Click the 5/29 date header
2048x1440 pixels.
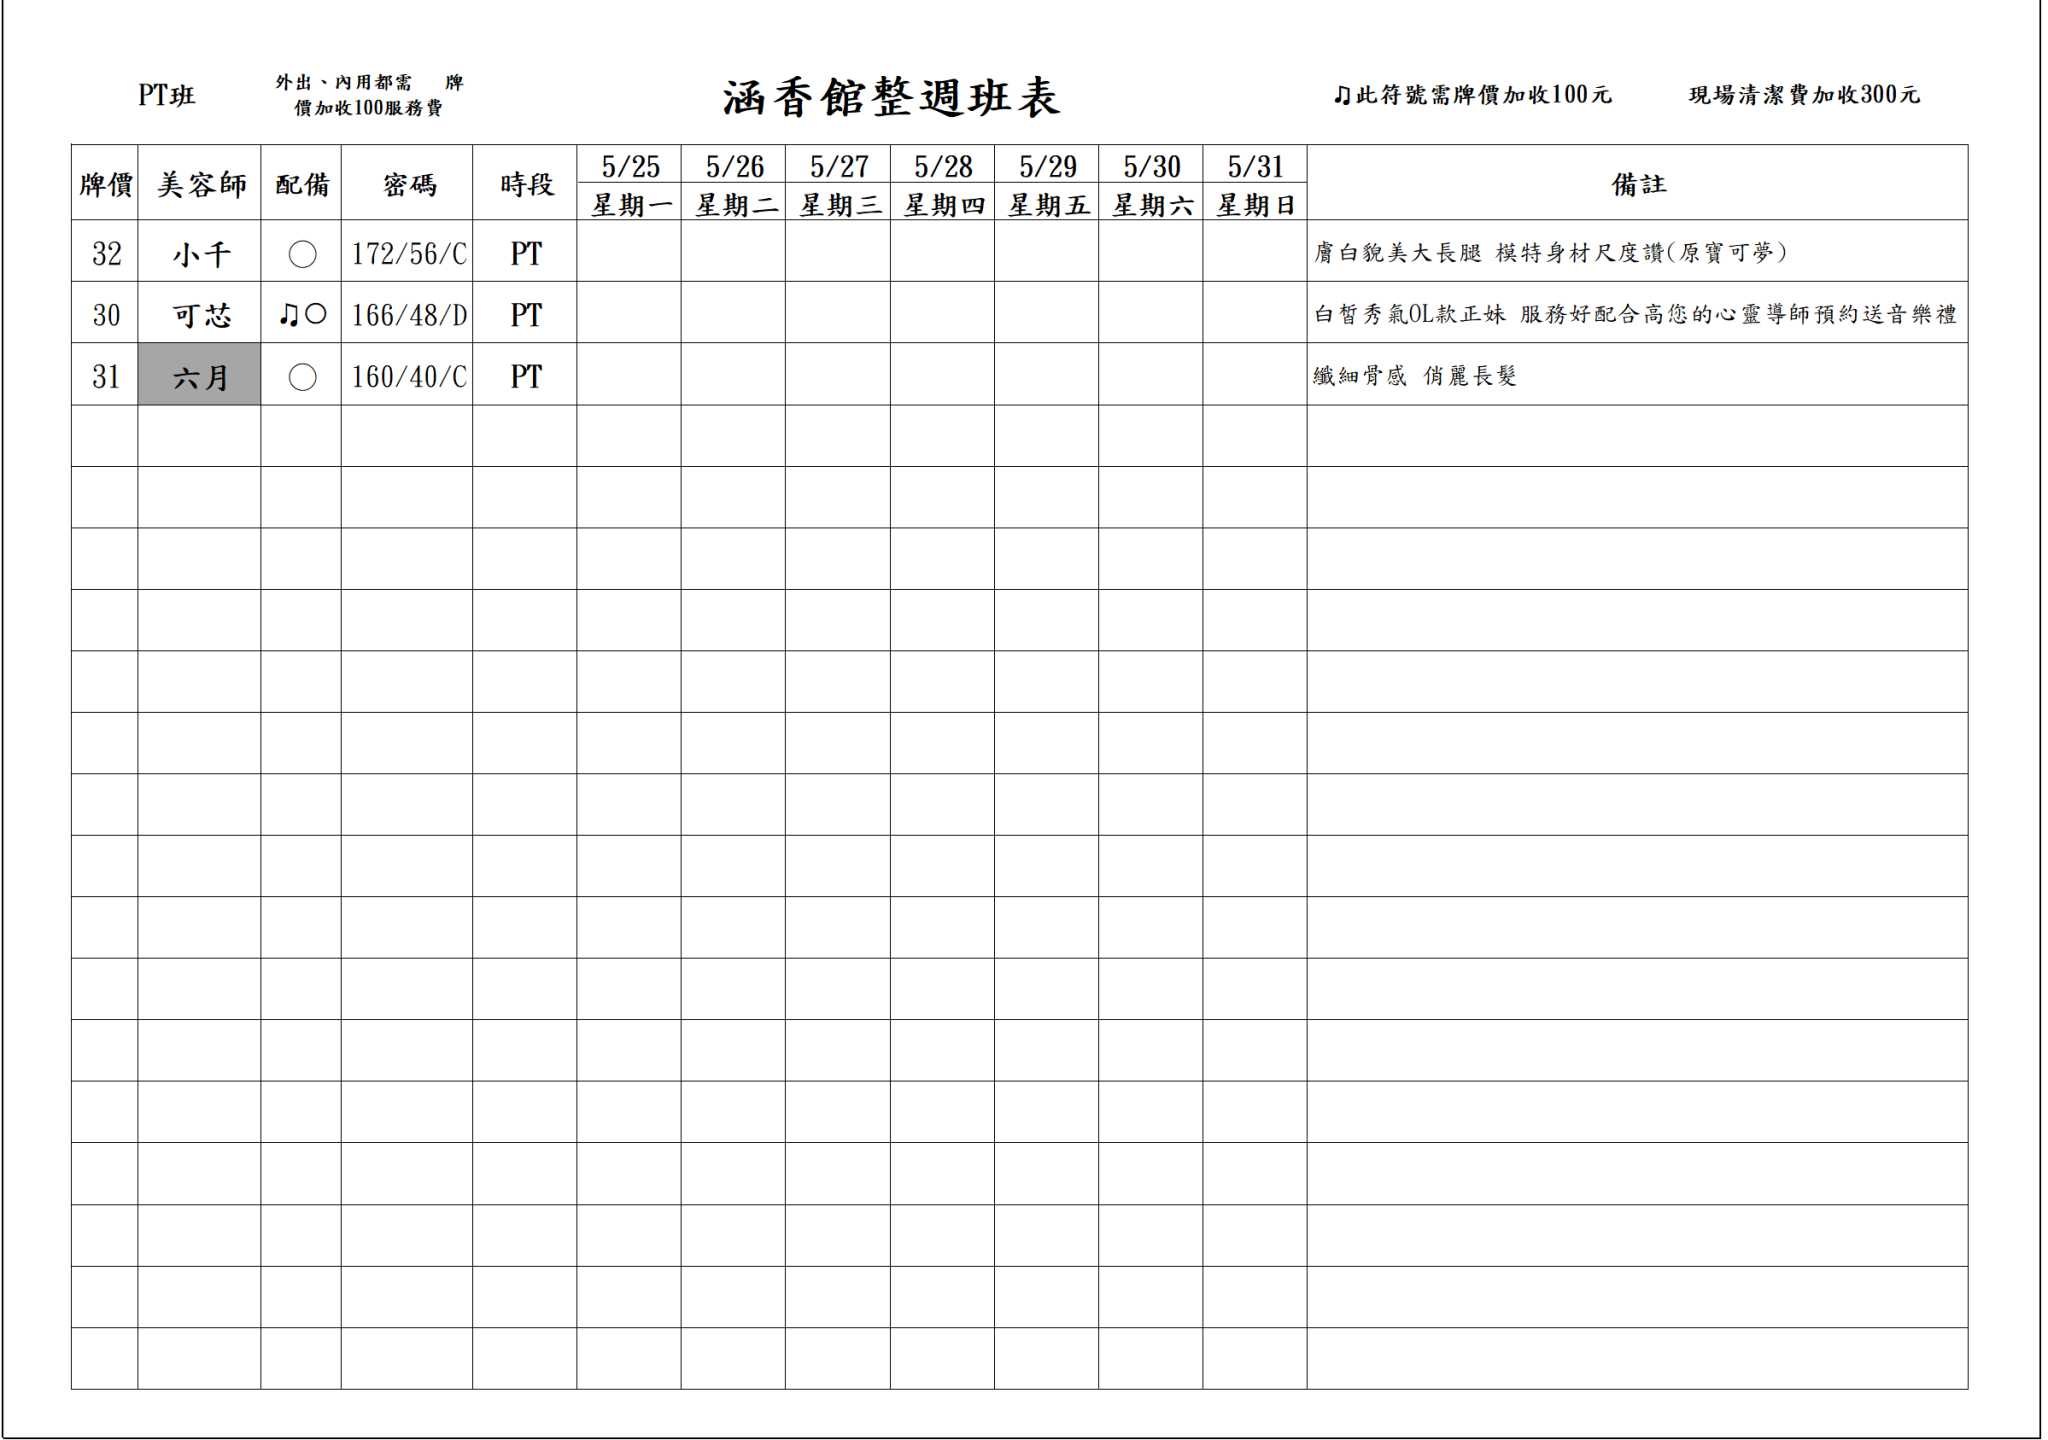1047,165
